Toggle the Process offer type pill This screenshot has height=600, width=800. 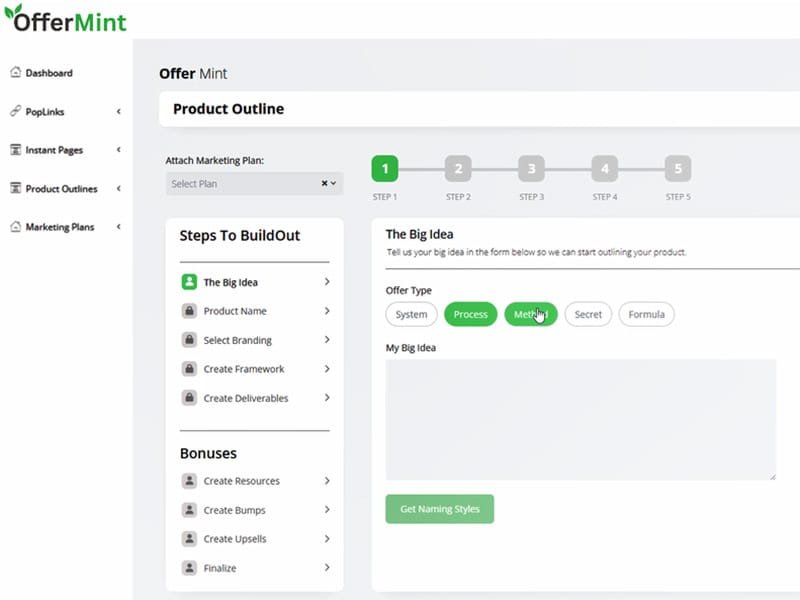point(470,314)
